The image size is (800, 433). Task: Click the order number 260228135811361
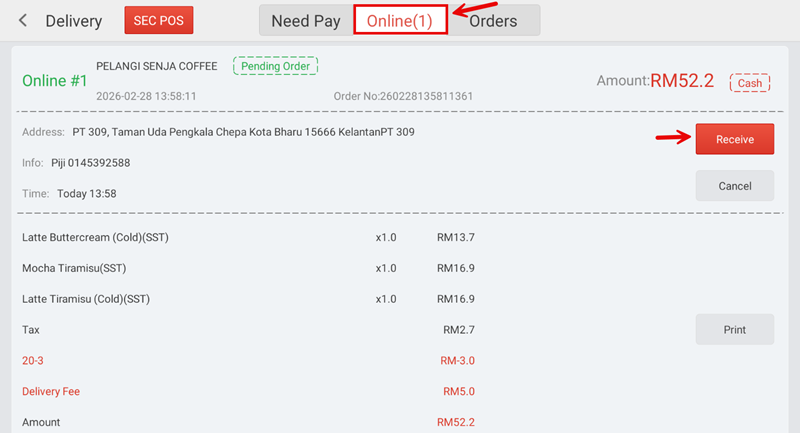(x=403, y=97)
